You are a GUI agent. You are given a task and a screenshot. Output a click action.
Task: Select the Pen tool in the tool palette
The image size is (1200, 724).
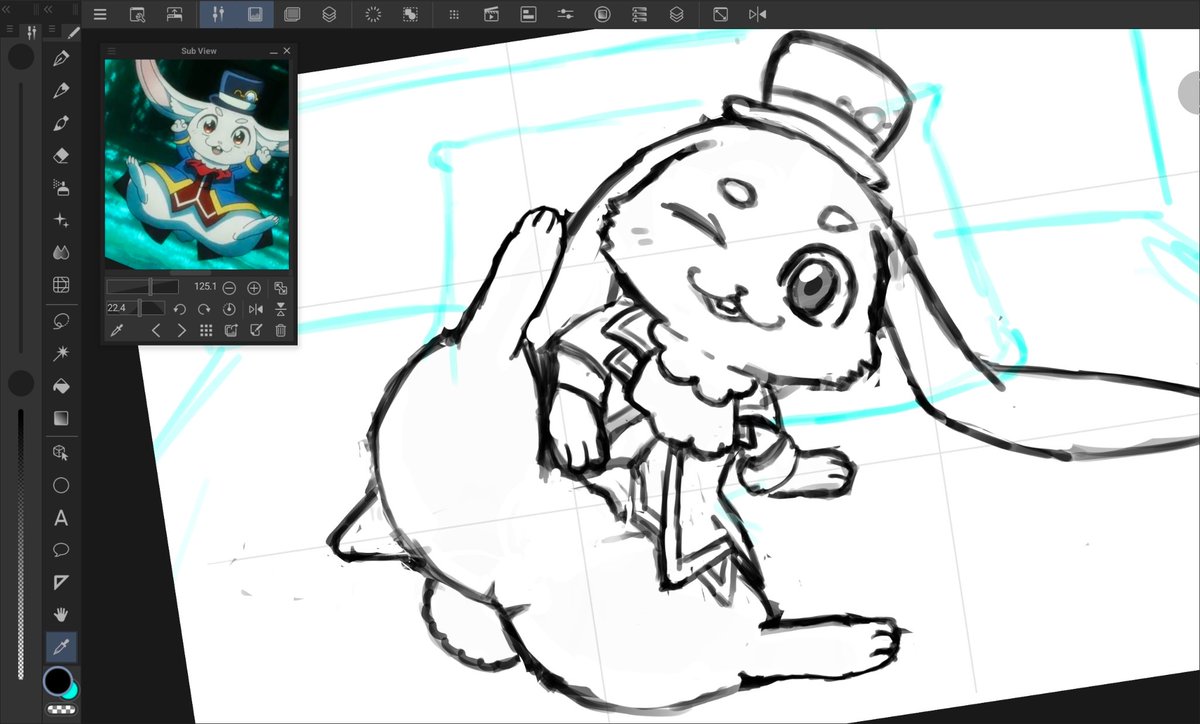(x=61, y=58)
